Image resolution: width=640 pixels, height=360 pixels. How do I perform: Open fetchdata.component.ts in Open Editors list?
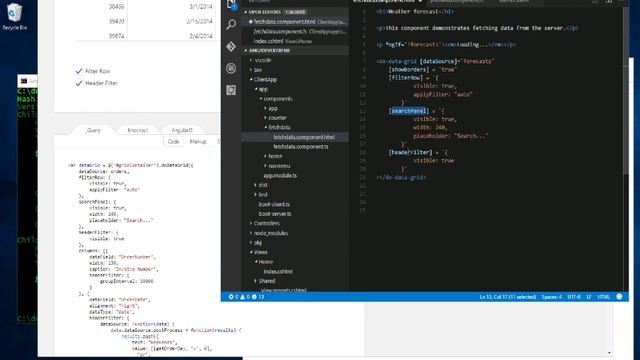pos(295,31)
